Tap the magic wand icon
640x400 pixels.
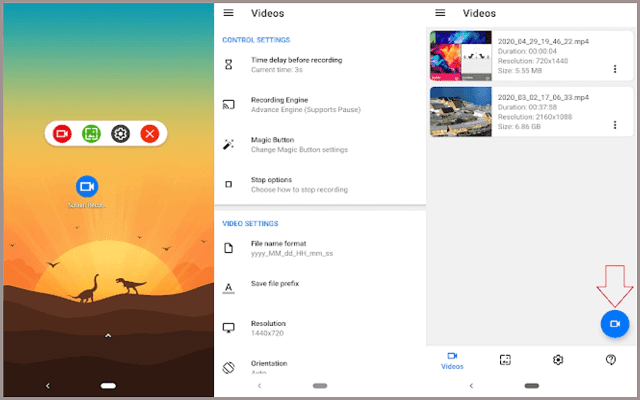[229, 144]
